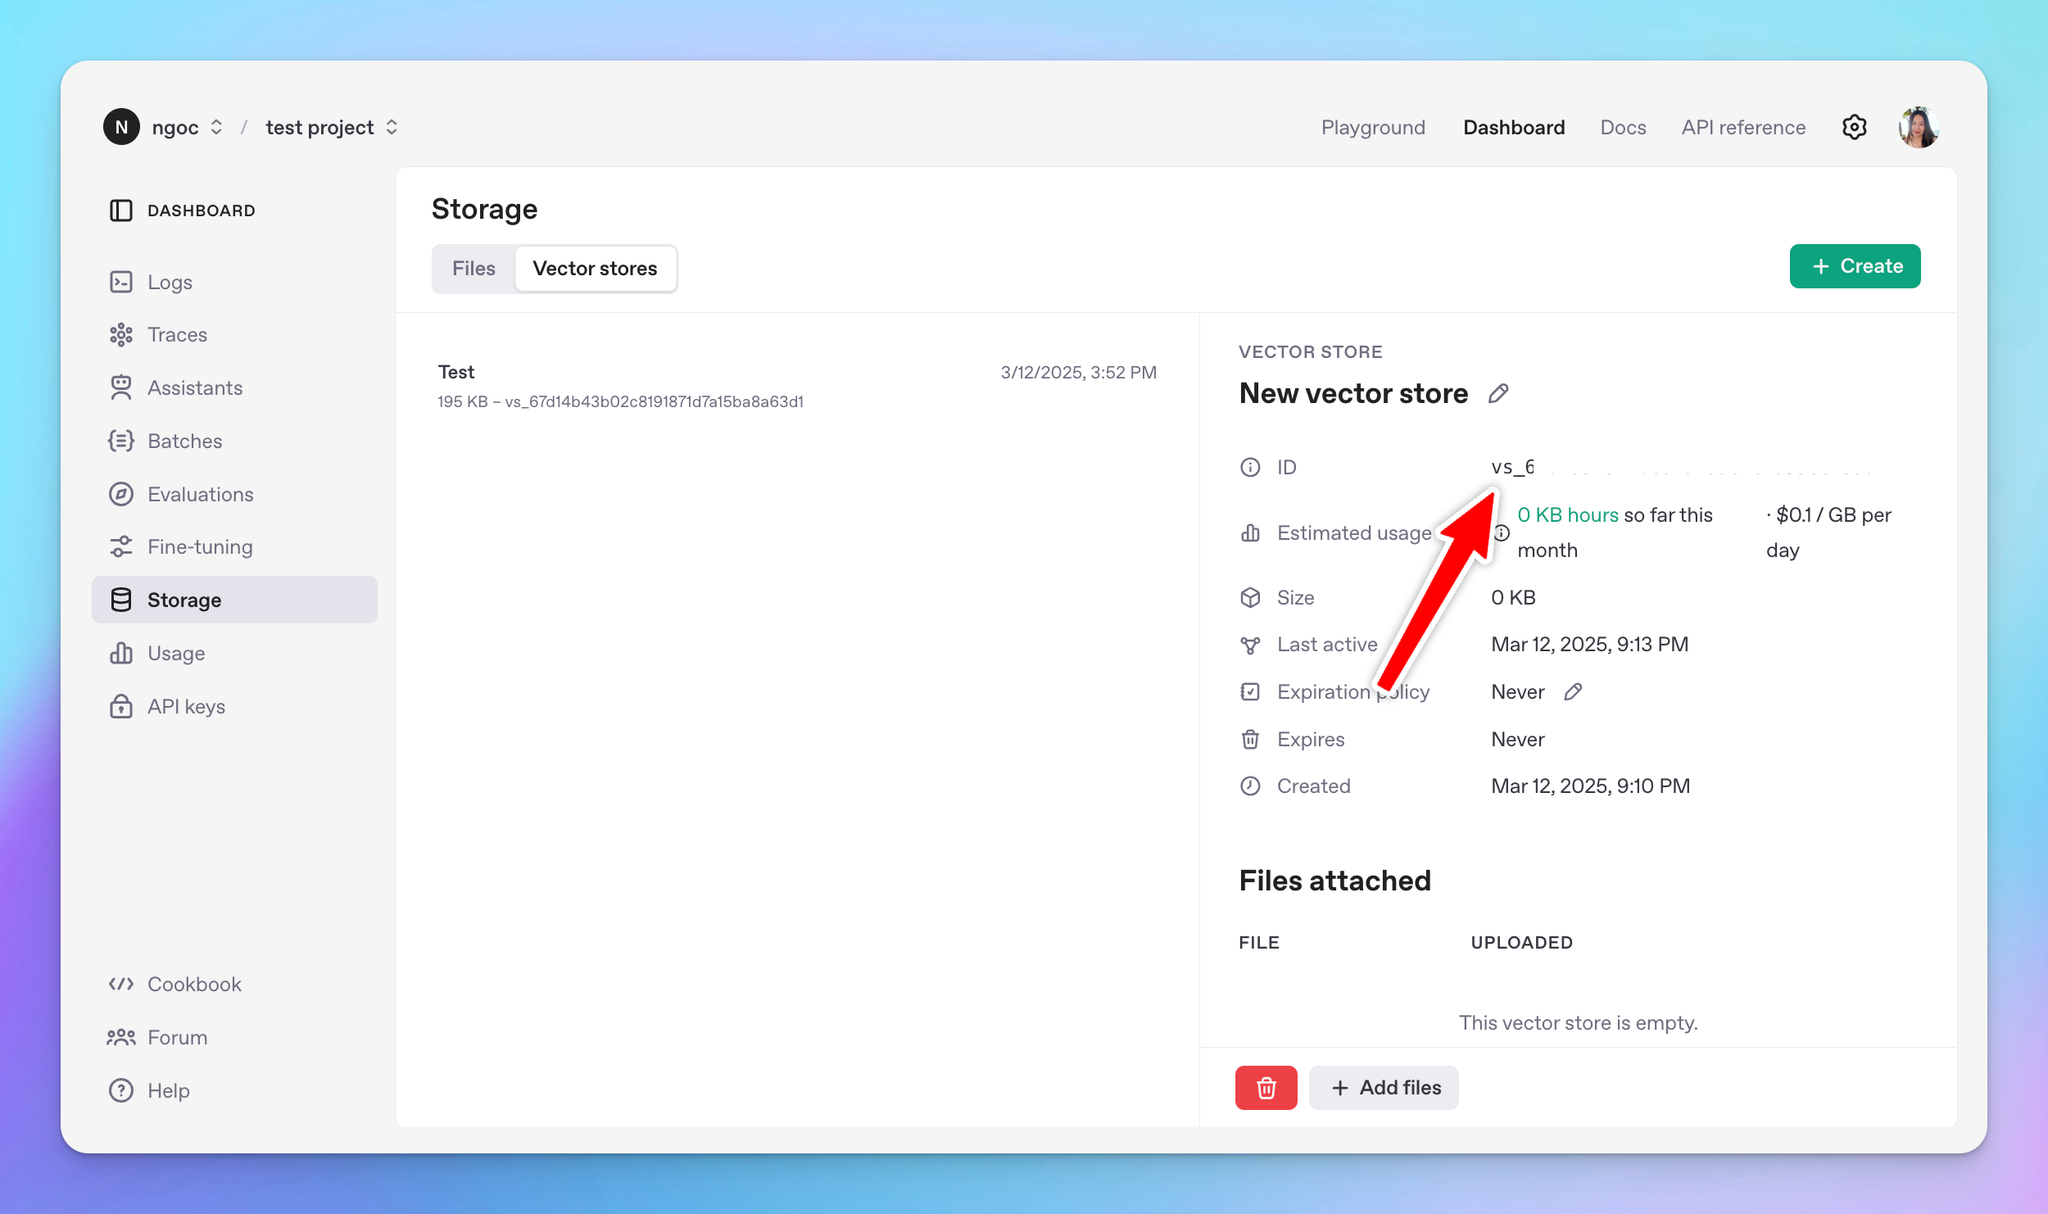Click the red delete trash button
The width and height of the screenshot is (2048, 1214).
pyautogui.click(x=1265, y=1087)
